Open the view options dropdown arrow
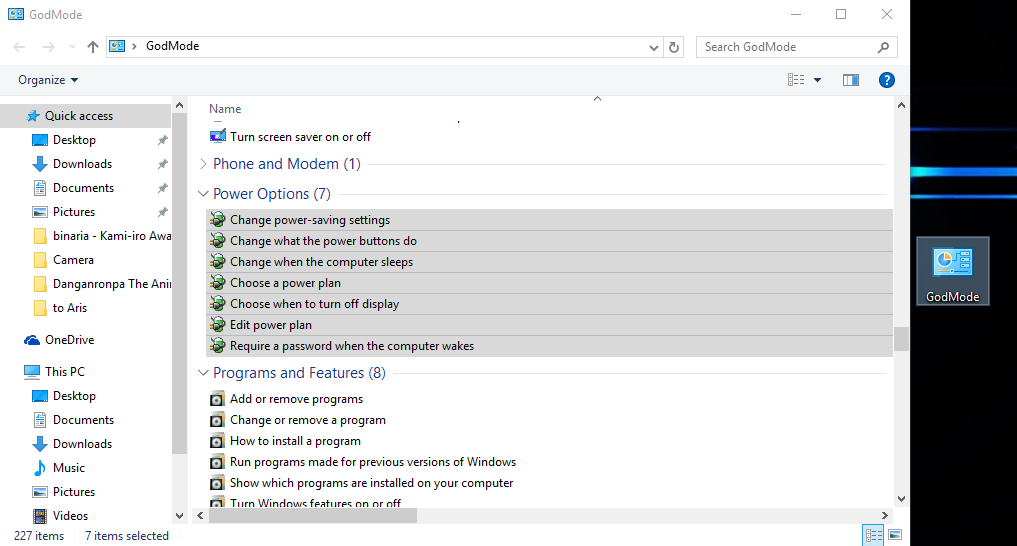1017x546 pixels. click(x=817, y=80)
